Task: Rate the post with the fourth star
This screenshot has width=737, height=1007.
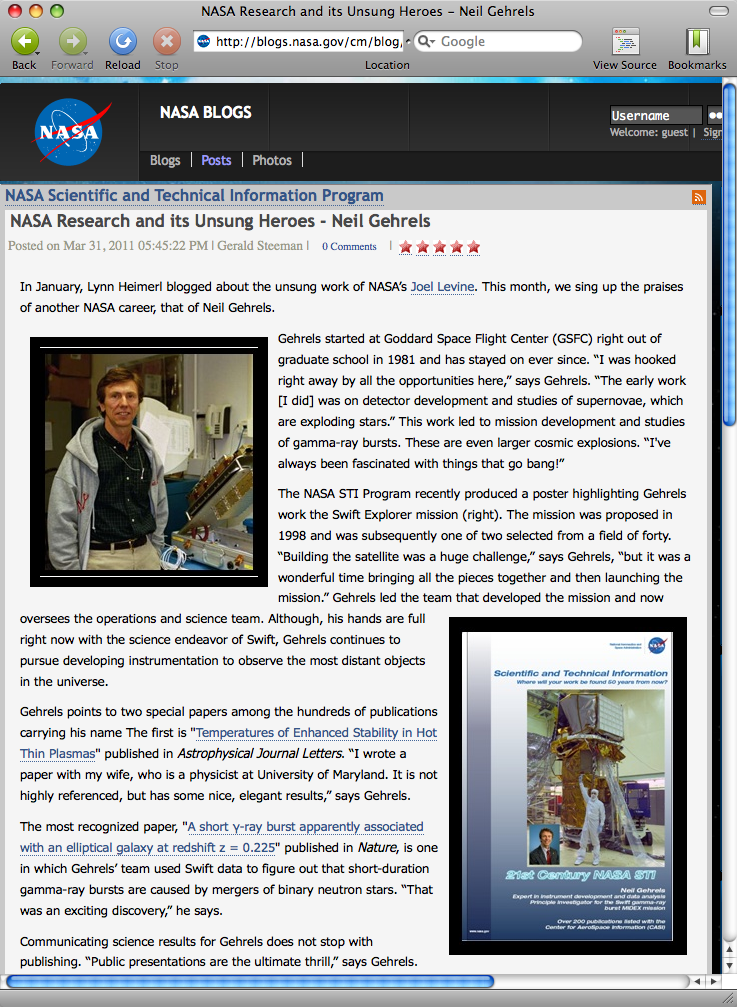Action: pyautogui.click(x=456, y=247)
